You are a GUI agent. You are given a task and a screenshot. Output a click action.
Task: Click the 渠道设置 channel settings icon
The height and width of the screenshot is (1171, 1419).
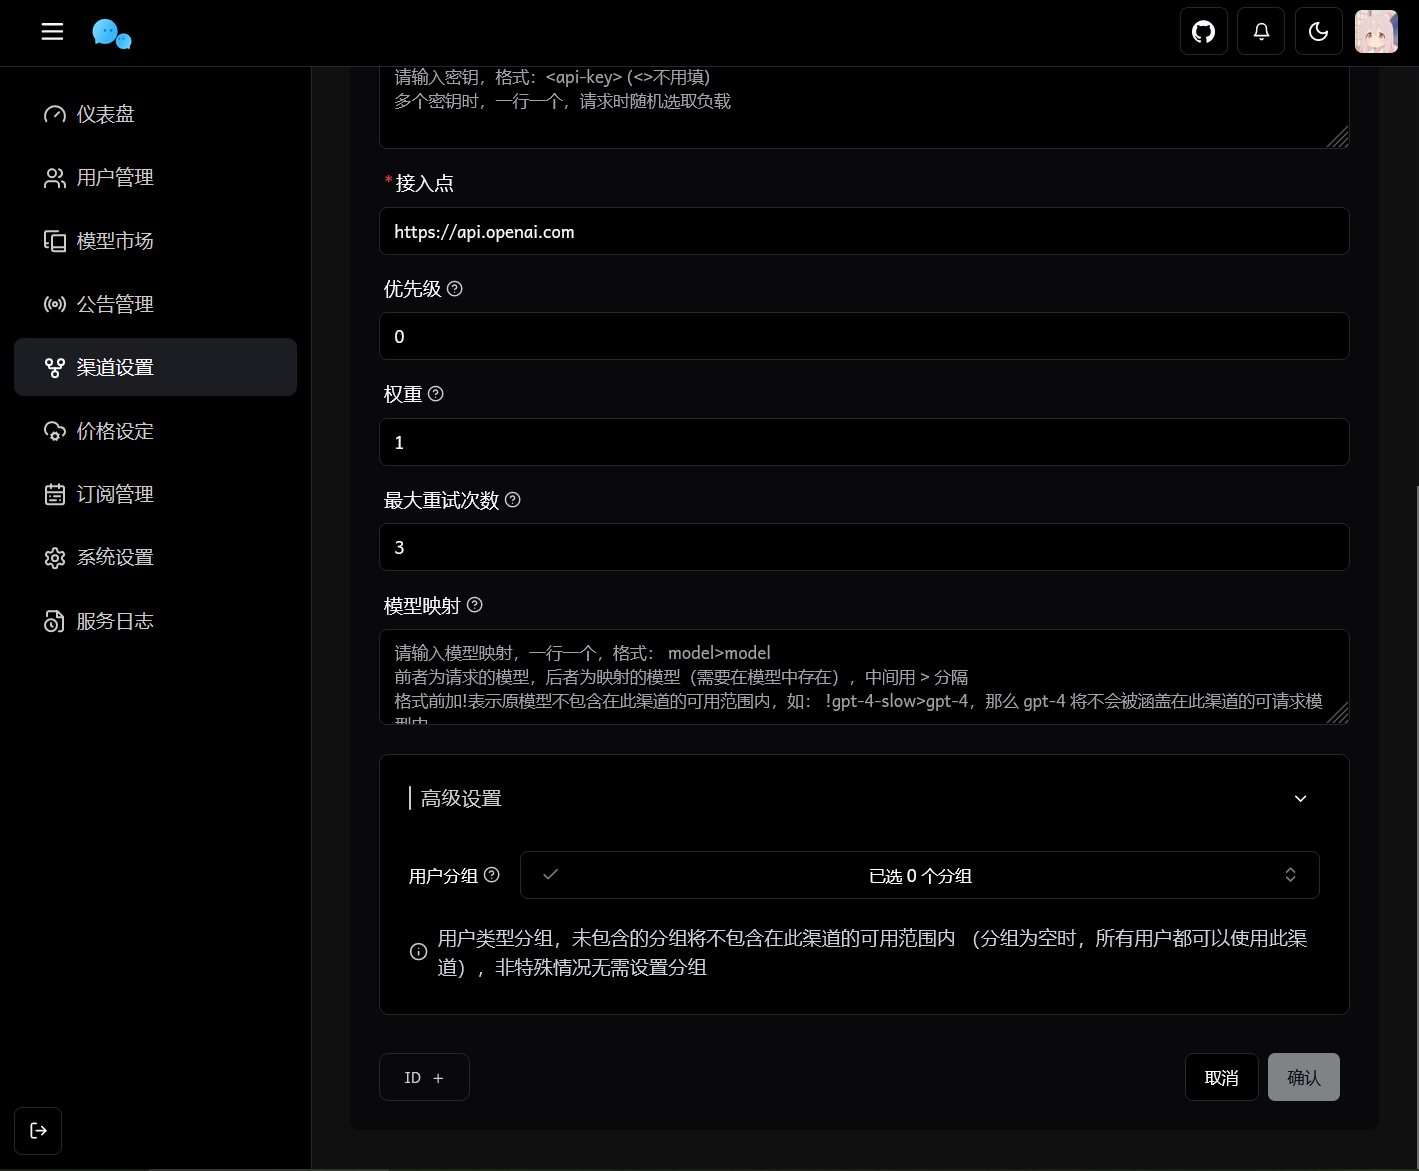click(55, 367)
